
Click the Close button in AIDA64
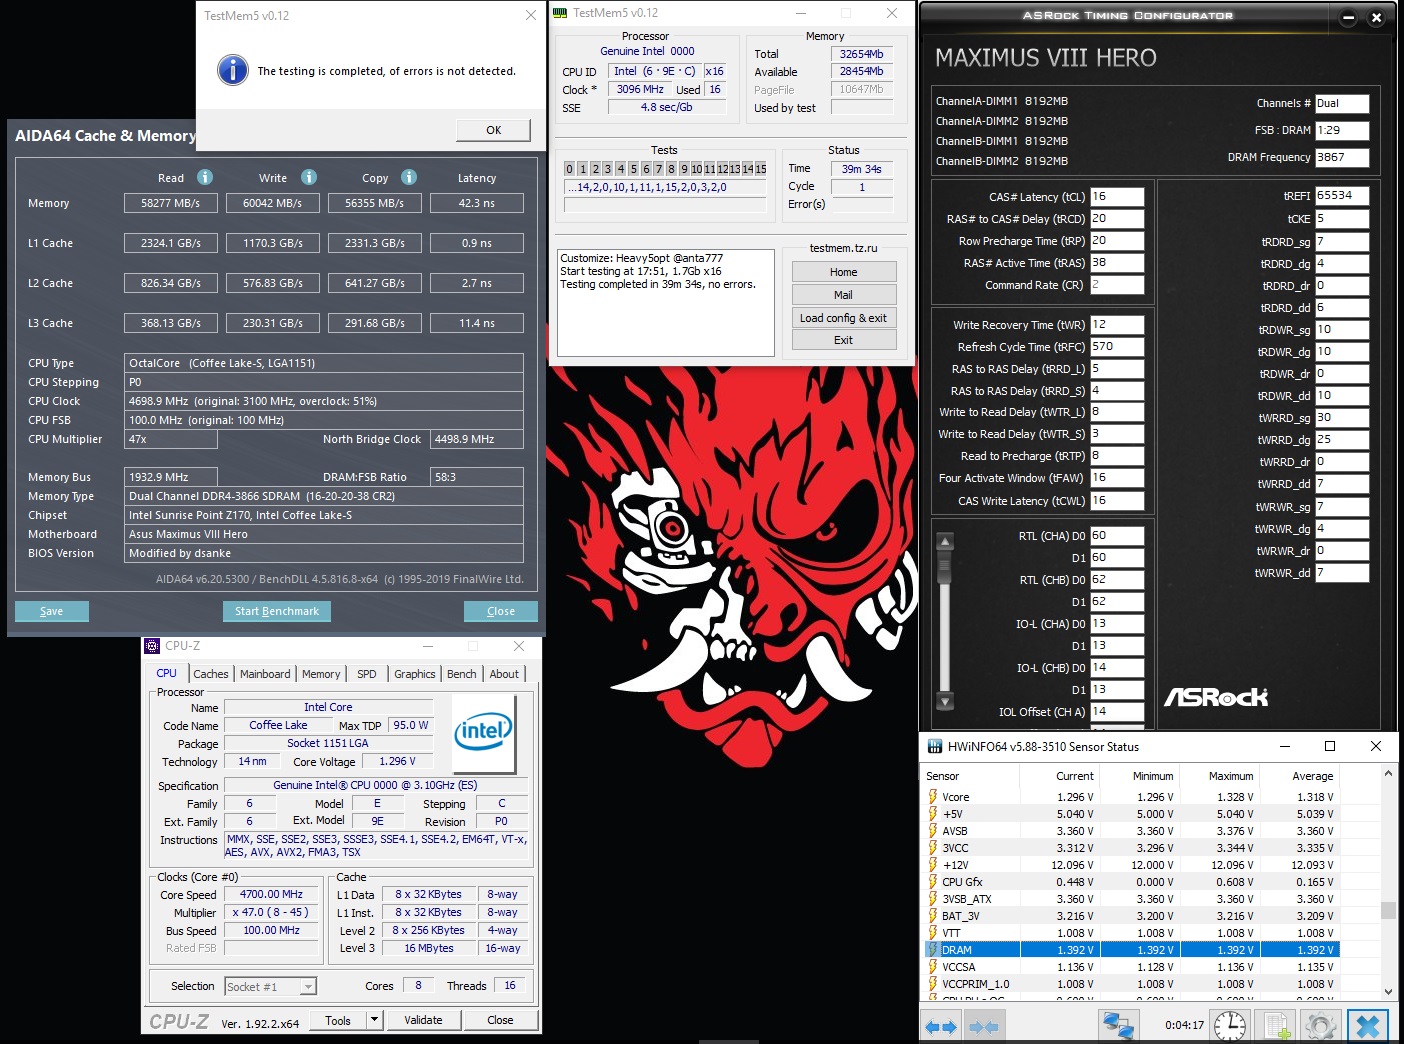pos(501,611)
